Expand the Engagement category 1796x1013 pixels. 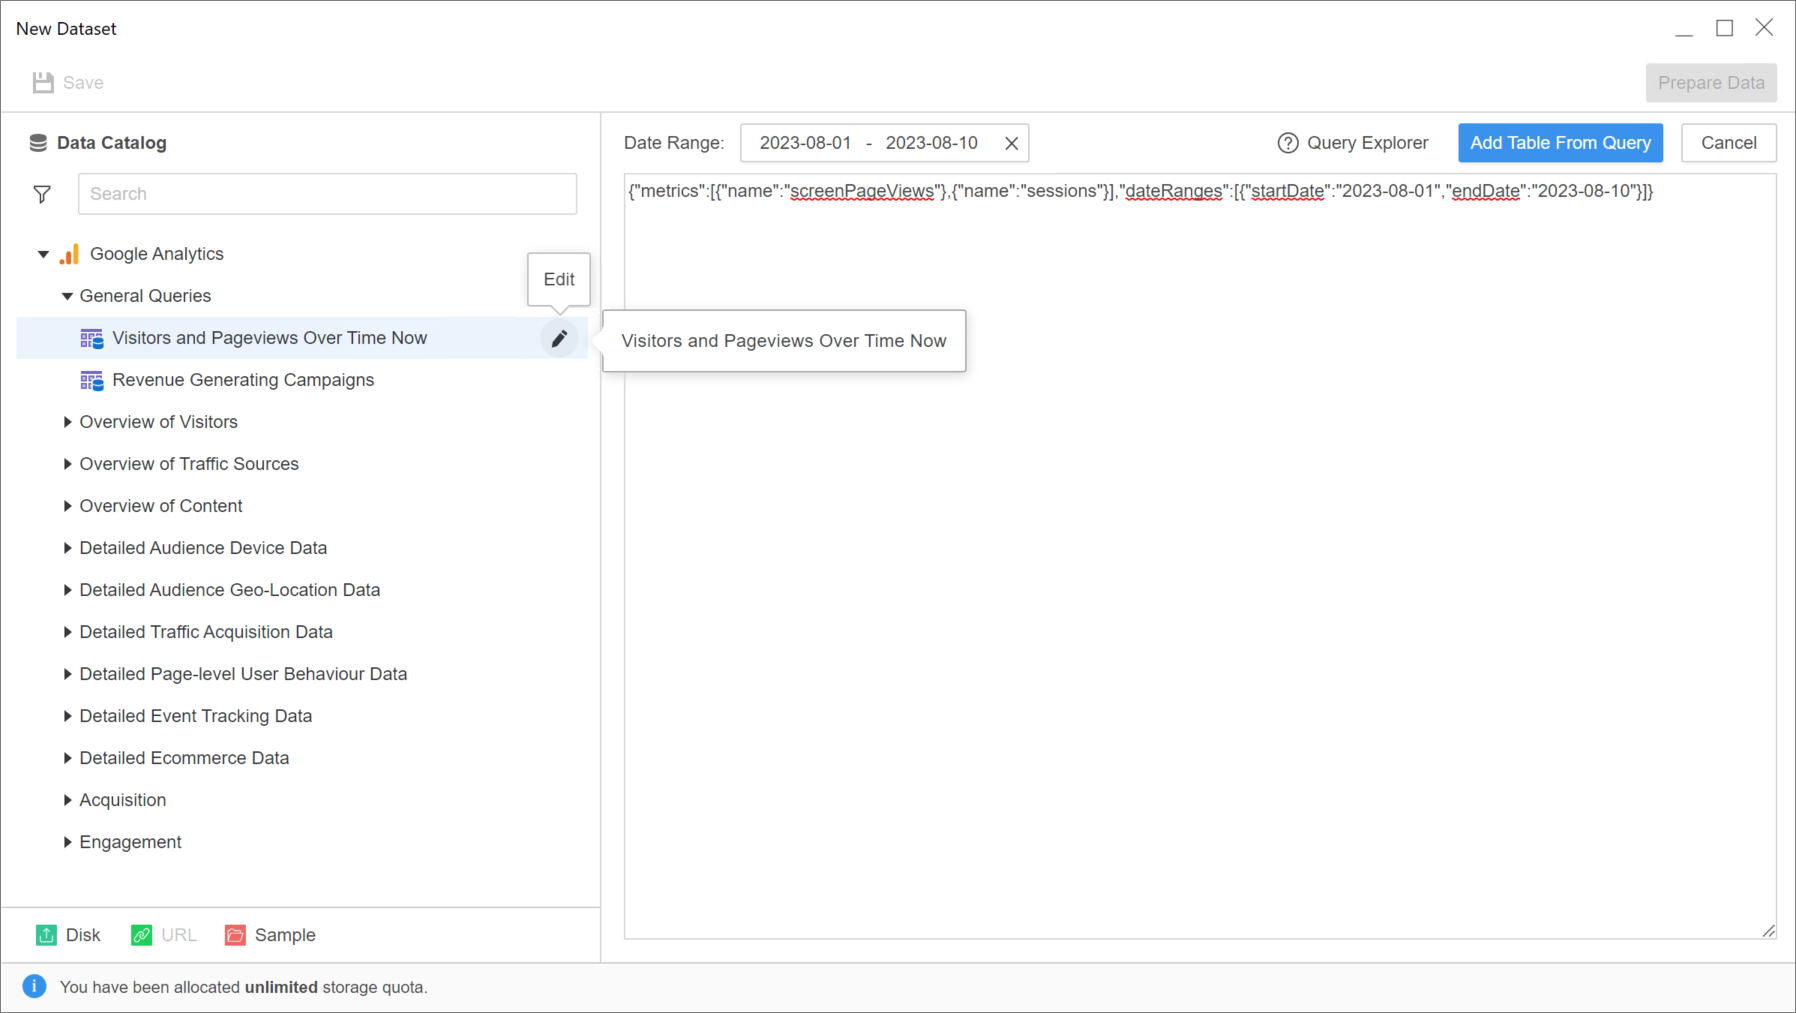(x=67, y=842)
